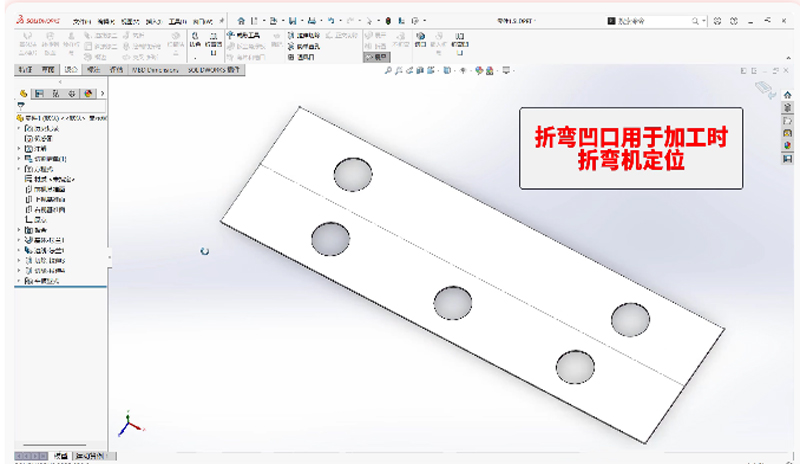800x464 pixels.
Task: Expand the 切割清单(1) tree node
Action: tap(19, 159)
